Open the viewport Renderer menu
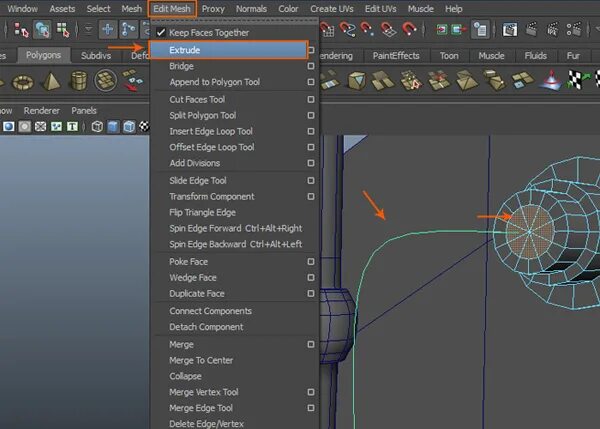600x429 pixels. tap(42, 111)
